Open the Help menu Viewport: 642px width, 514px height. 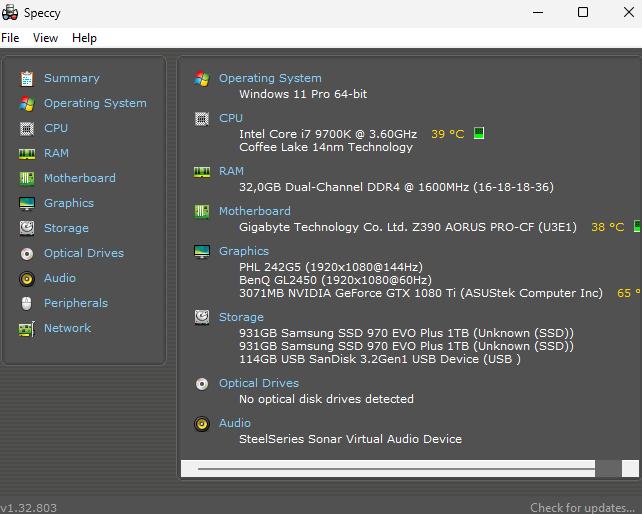pos(84,38)
